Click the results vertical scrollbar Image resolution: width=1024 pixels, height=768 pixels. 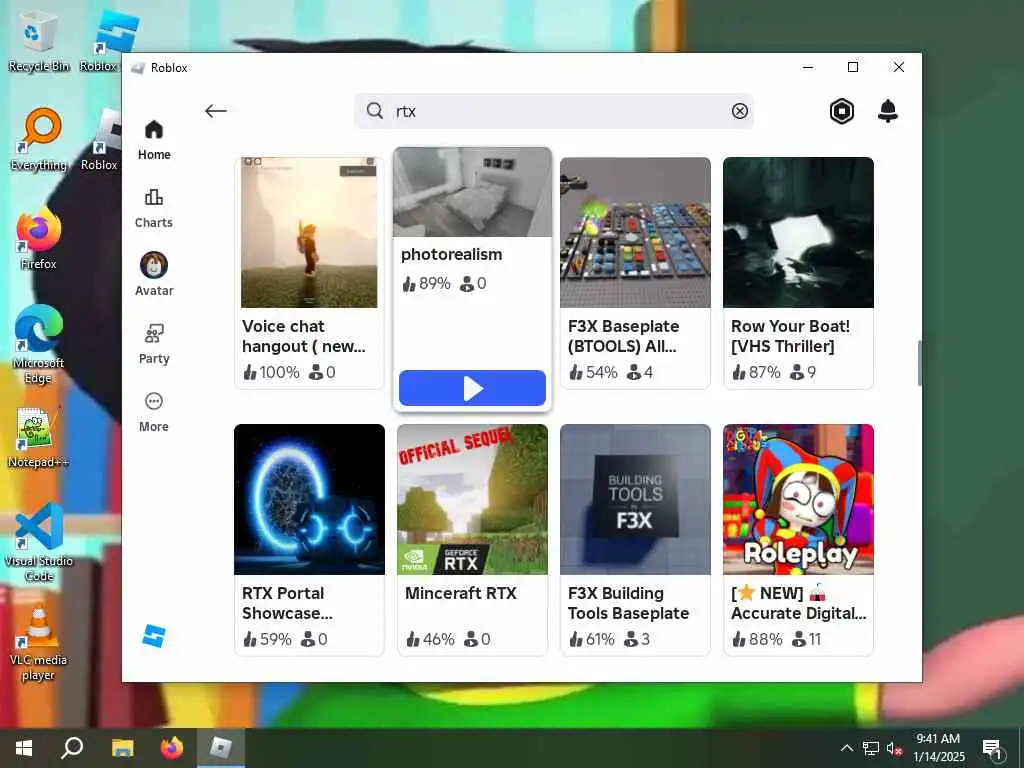coord(919,363)
